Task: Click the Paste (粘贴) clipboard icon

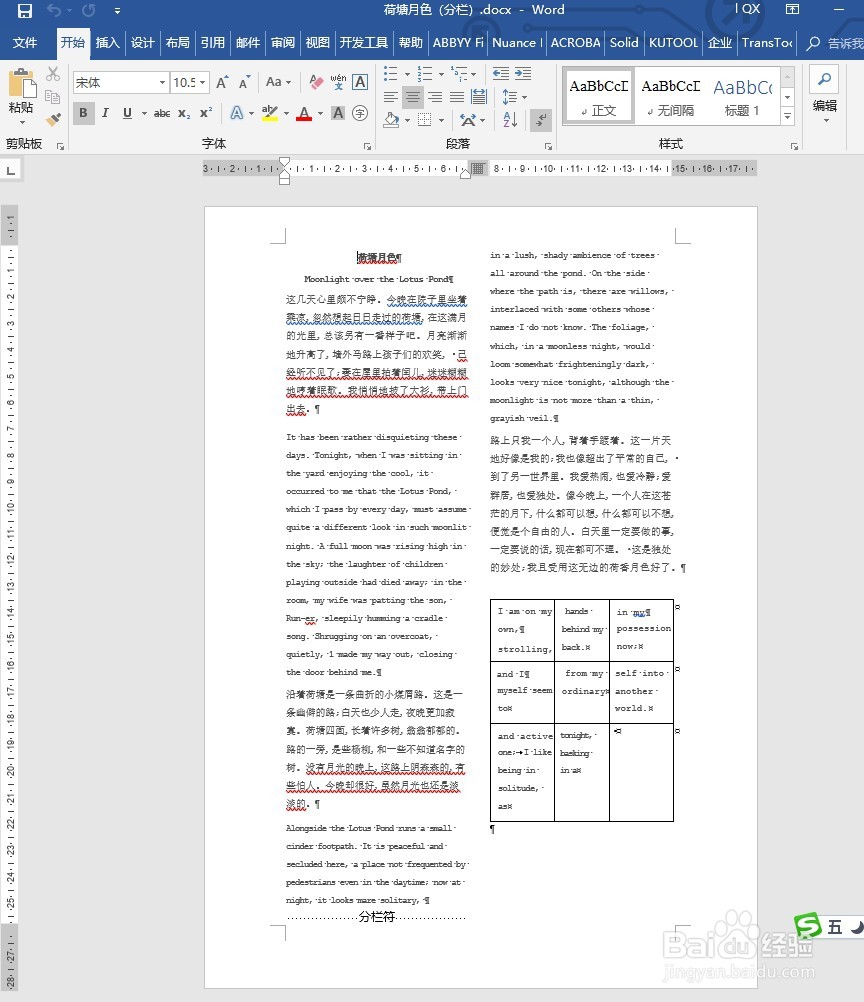Action: (21, 84)
